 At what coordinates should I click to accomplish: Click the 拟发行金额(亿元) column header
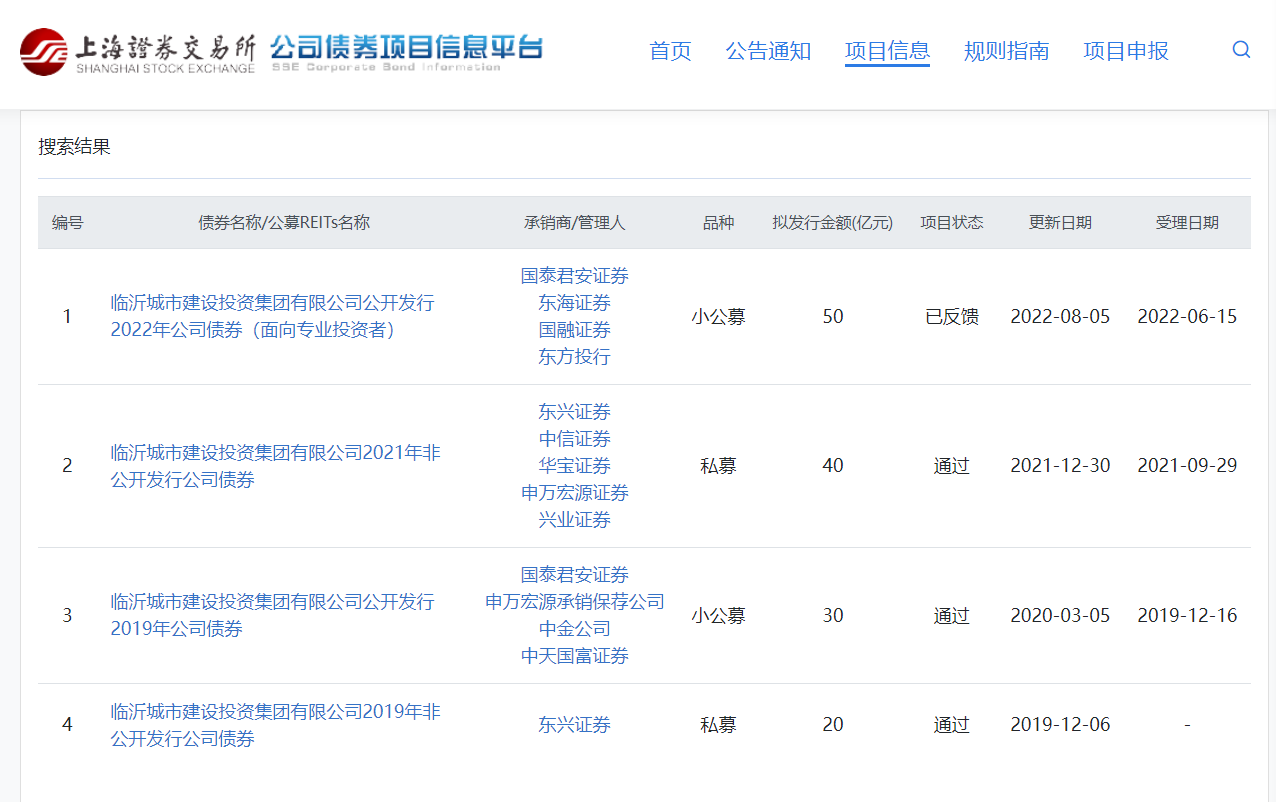tap(832, 223)
